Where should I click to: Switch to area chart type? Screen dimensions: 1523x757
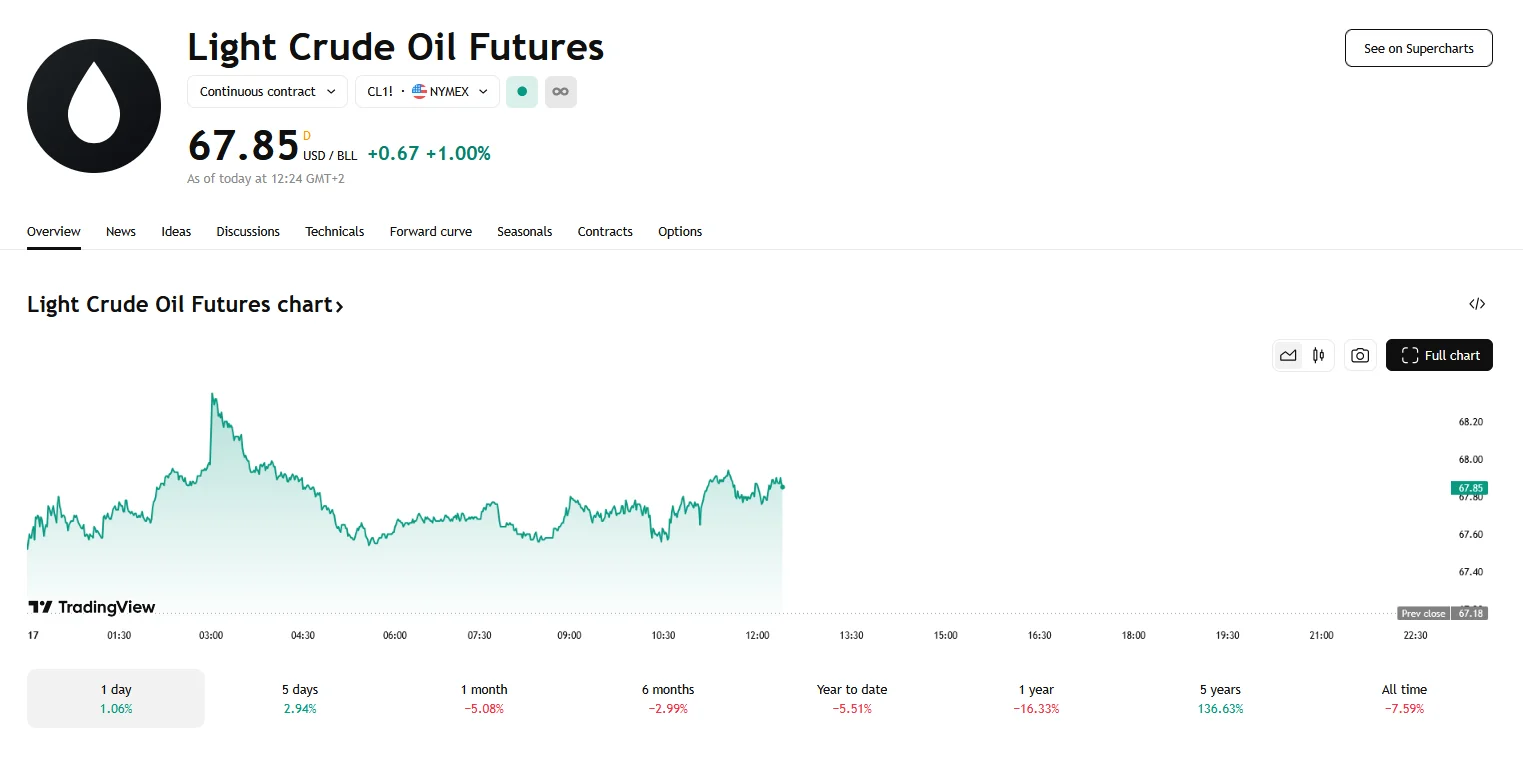tap(1288, 355)
